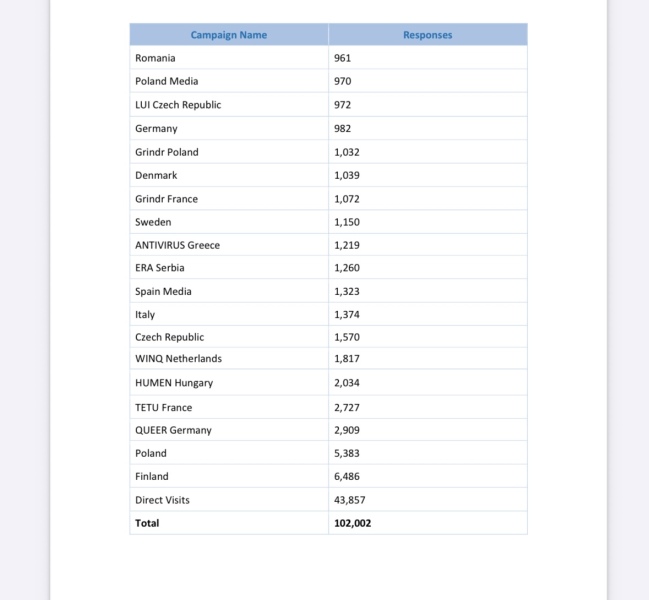
Task: Click the Sweden campaign name
Action: [153, 222]
